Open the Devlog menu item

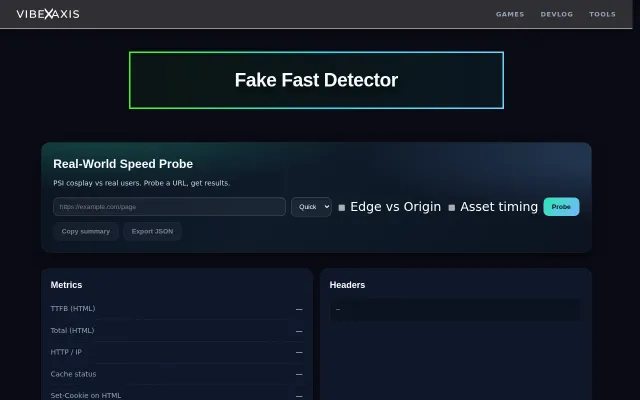[x=557, y=14]
